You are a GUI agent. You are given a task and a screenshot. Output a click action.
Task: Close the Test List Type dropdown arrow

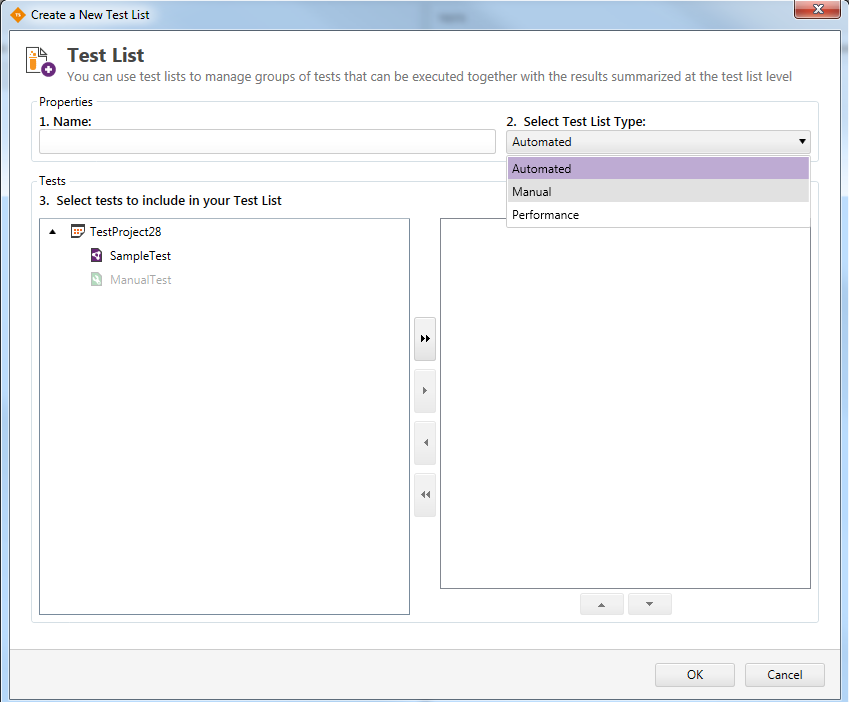pyautogui.click(x=801, y=142)
